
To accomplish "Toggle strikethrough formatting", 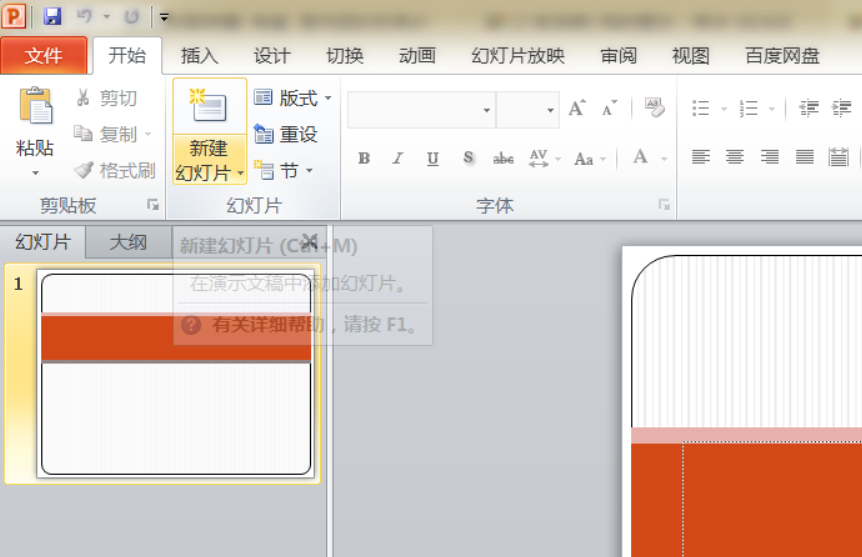I will [x=503, y=159].
